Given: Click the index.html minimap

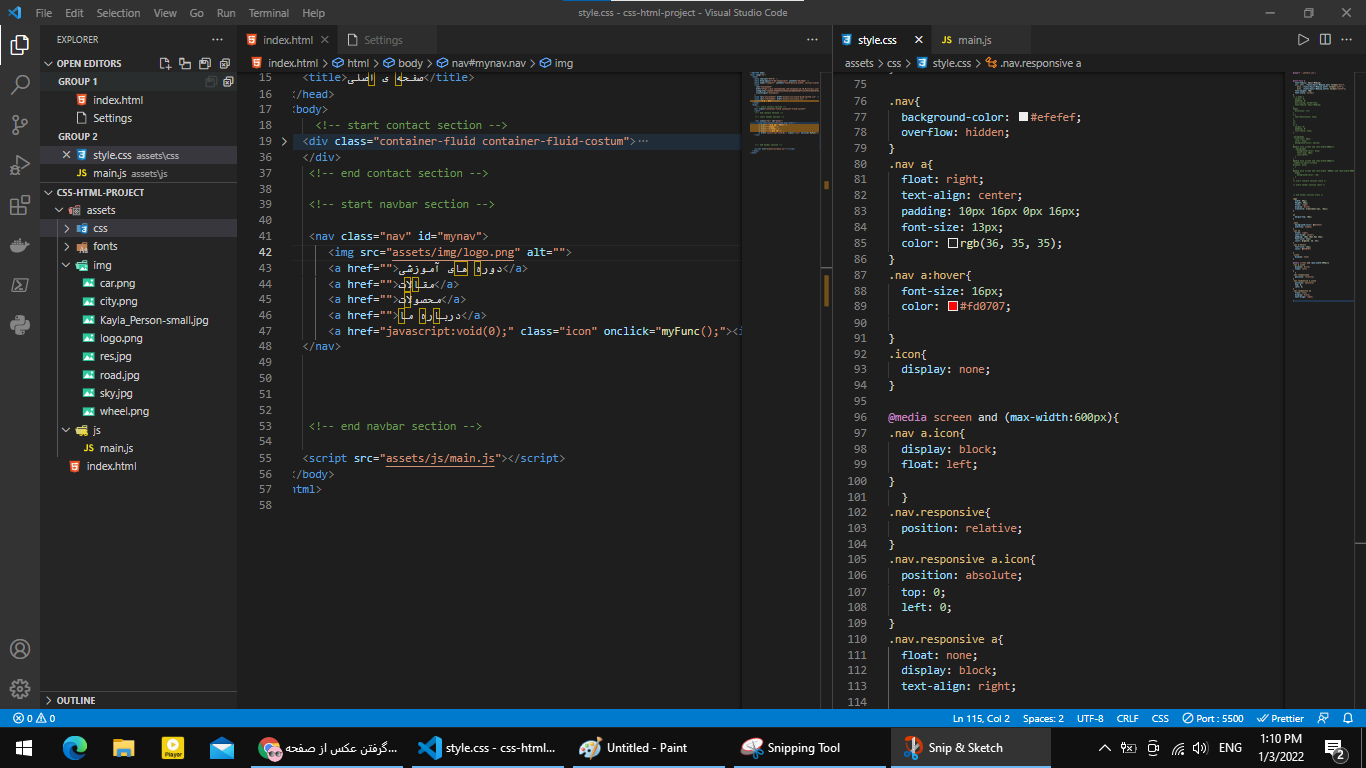Looking at the screenshot, I should 785,112.
